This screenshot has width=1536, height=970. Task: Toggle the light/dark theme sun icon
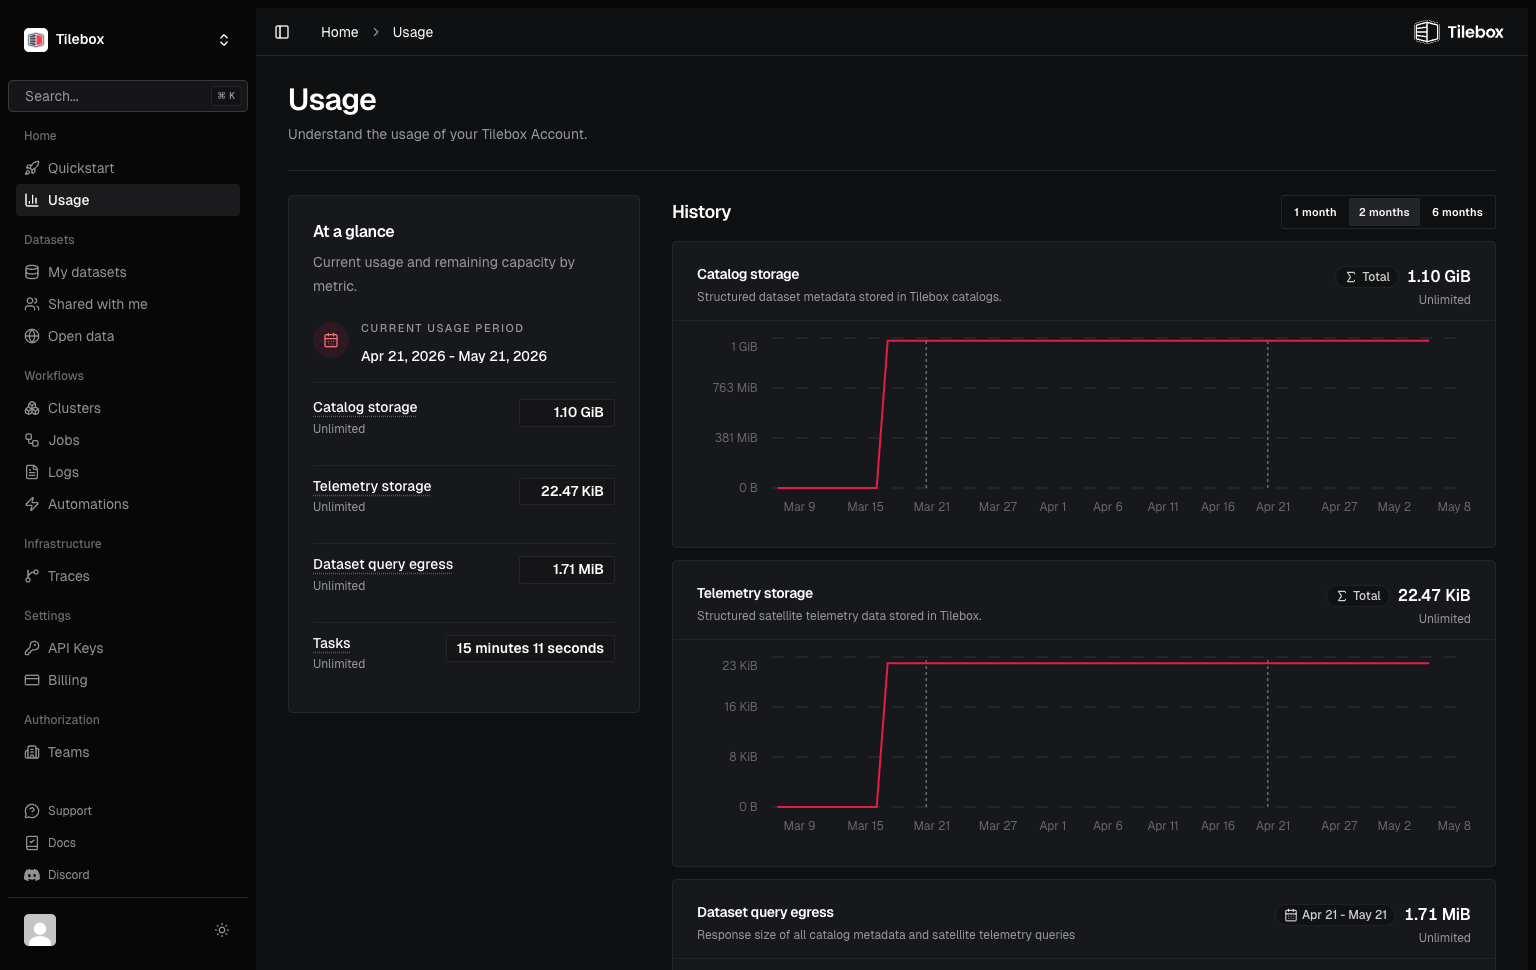222,930
